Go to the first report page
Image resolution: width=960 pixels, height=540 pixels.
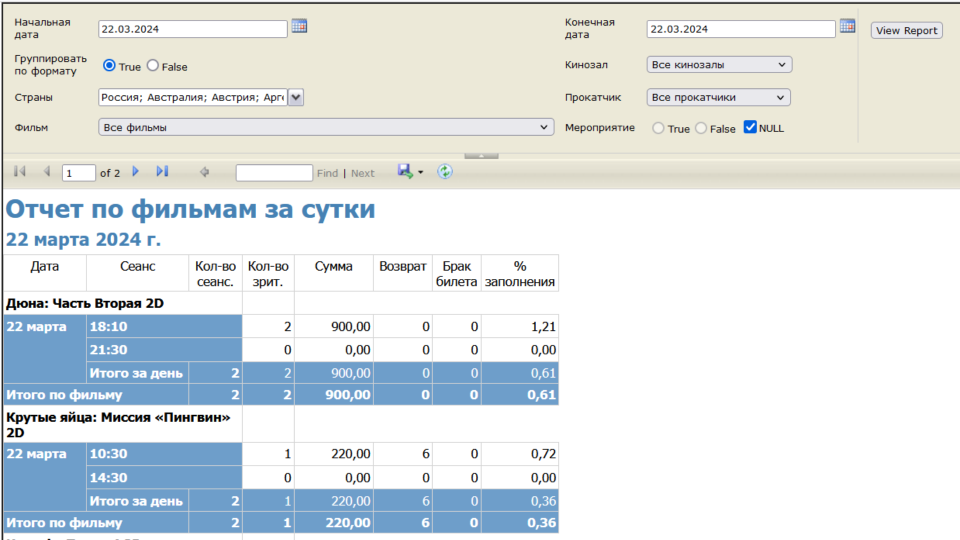(x=20, y=172)
